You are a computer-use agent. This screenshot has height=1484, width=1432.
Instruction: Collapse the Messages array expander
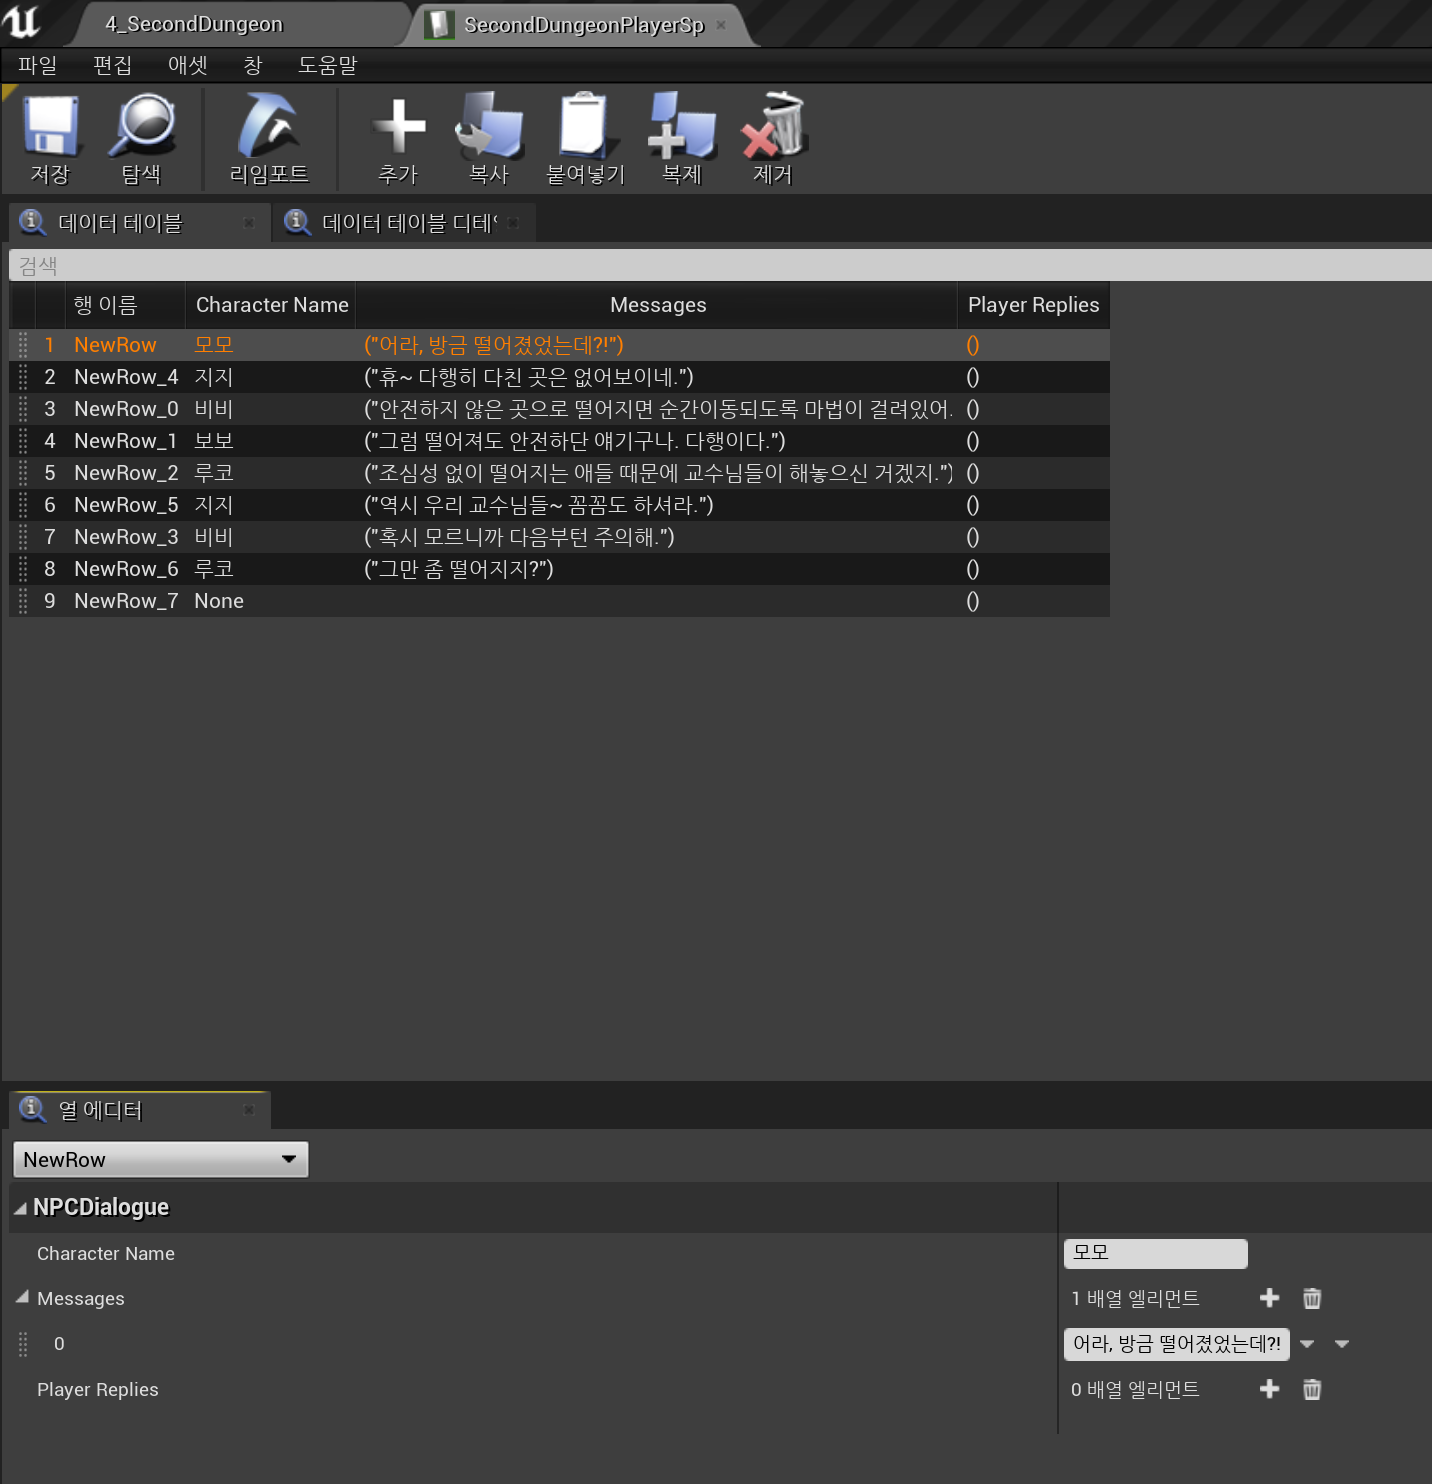point(22,1297)
